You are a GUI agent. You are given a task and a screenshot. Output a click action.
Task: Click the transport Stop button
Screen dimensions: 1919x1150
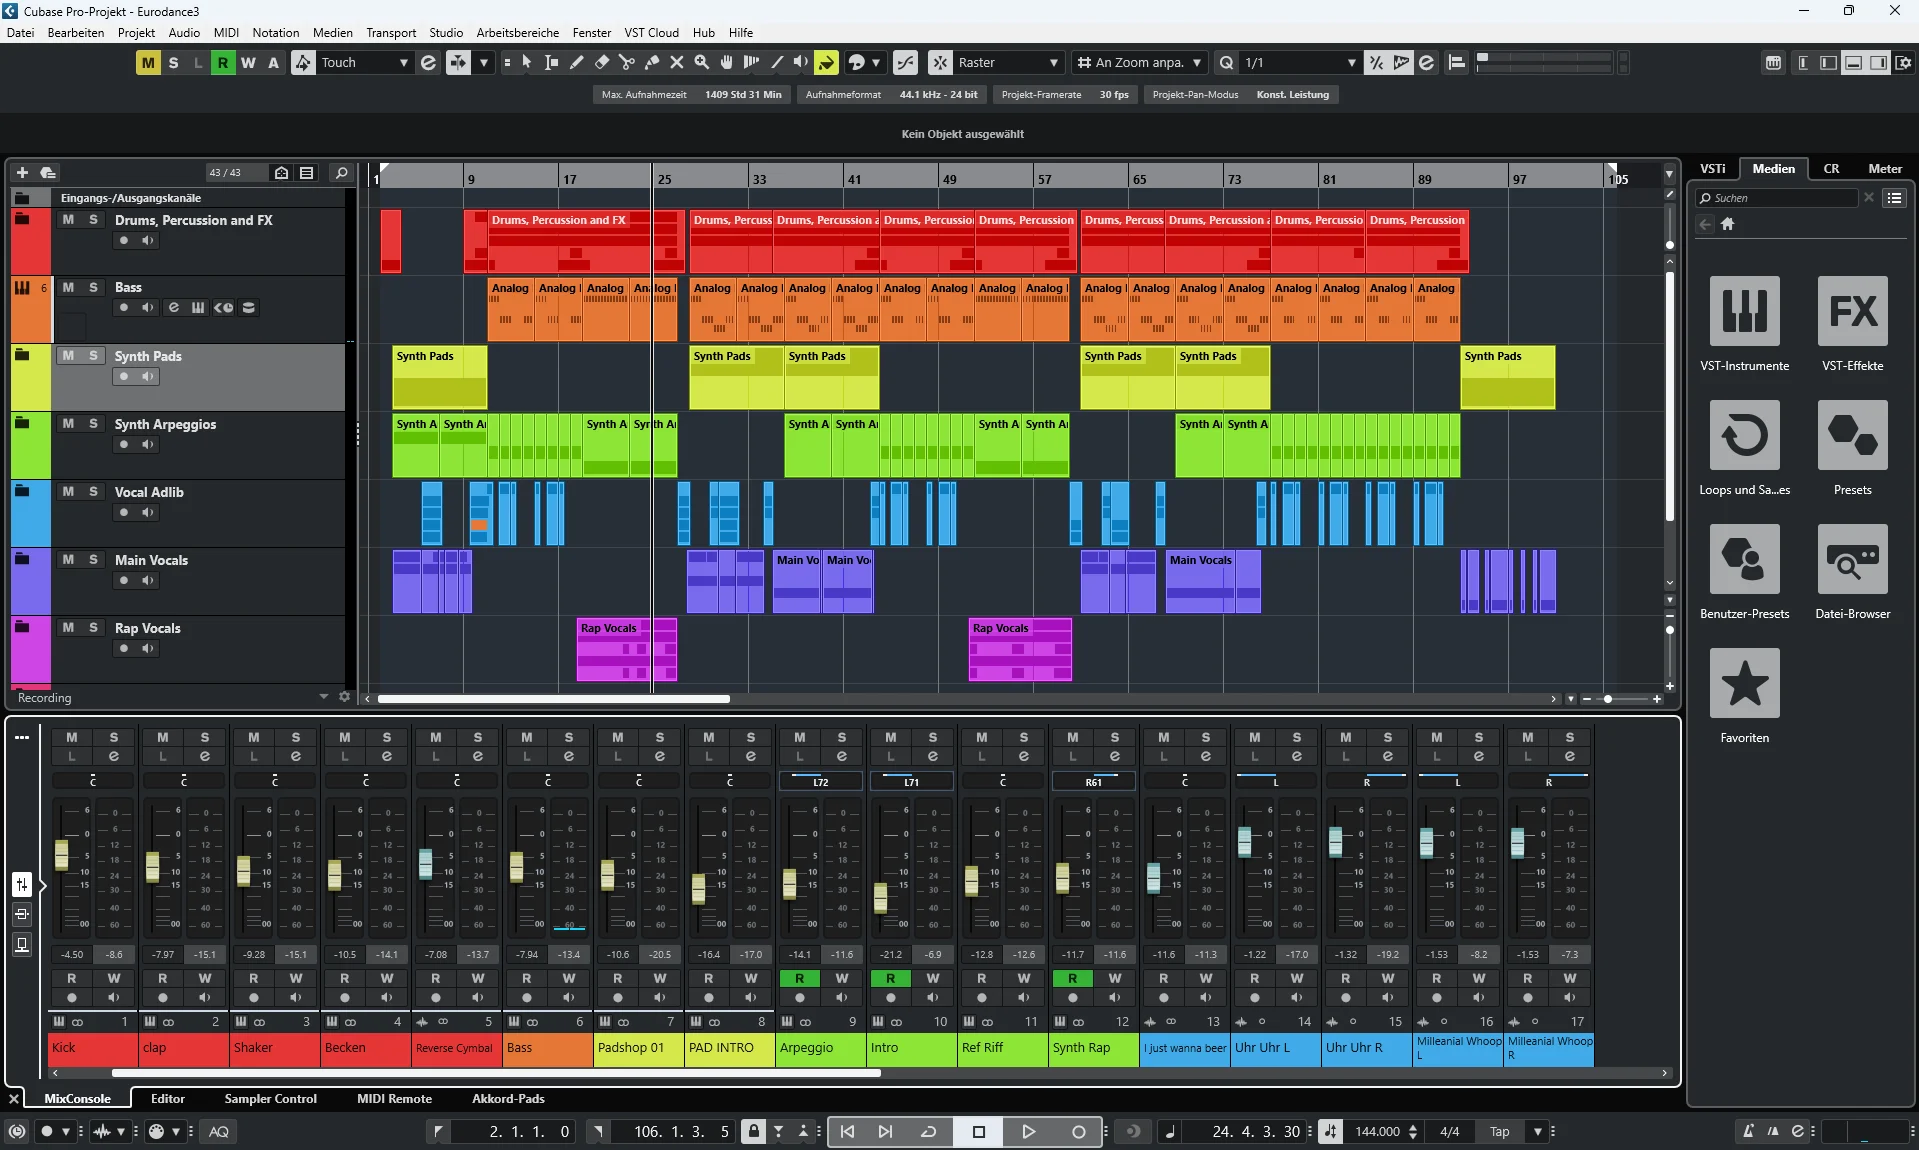tap(979, 1132)
